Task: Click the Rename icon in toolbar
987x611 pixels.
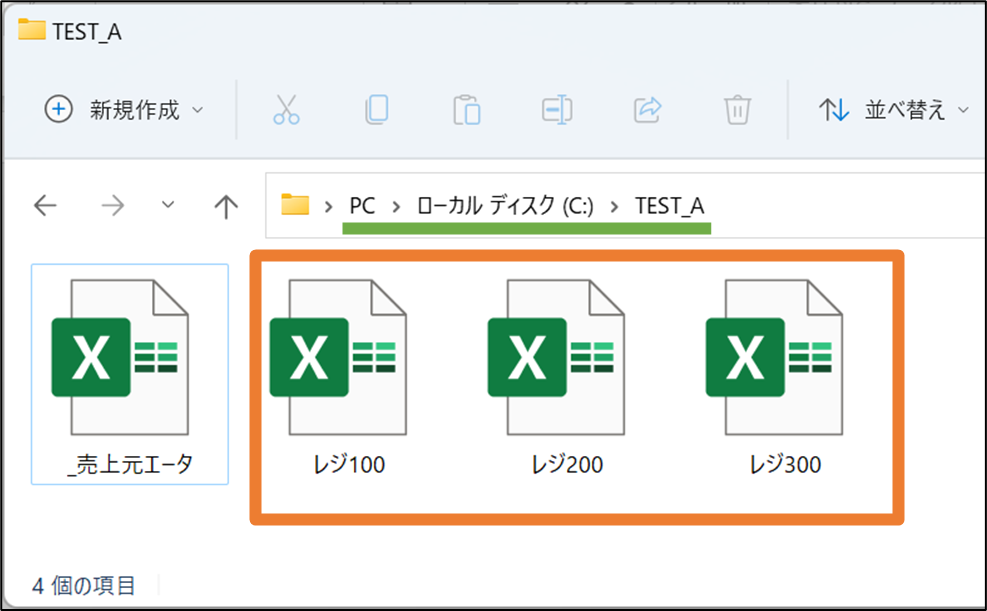Action: [x=557, y=109]
